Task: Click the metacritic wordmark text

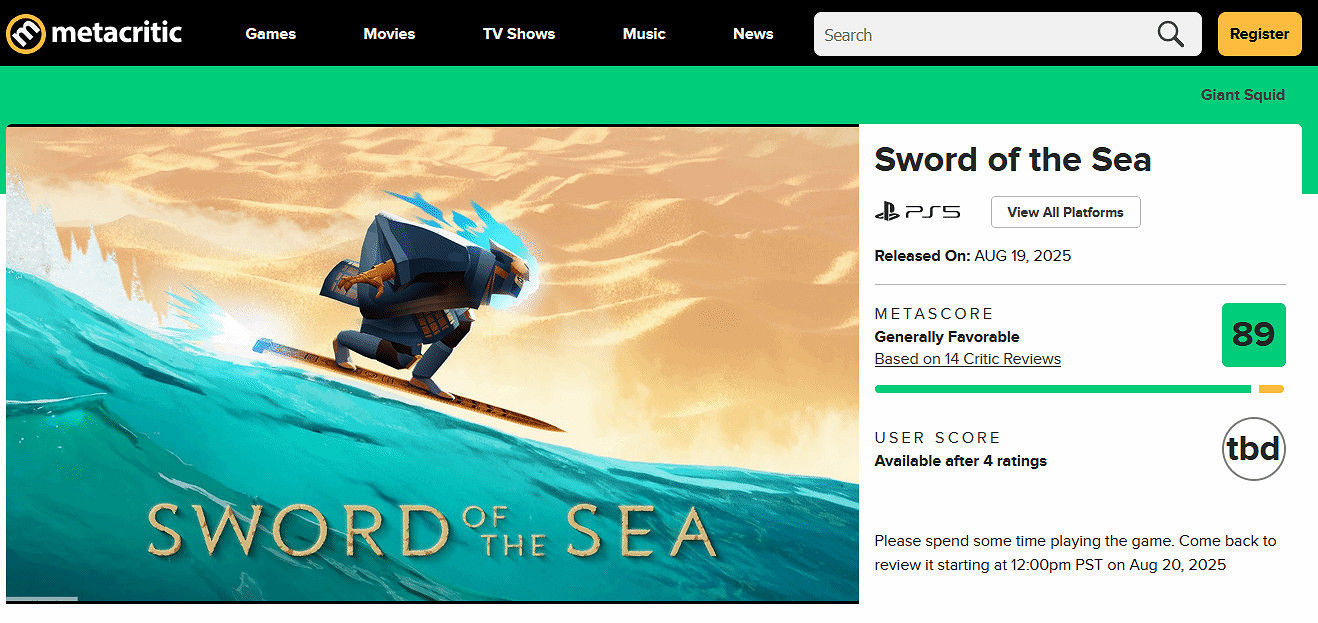Action: [117, 33]
